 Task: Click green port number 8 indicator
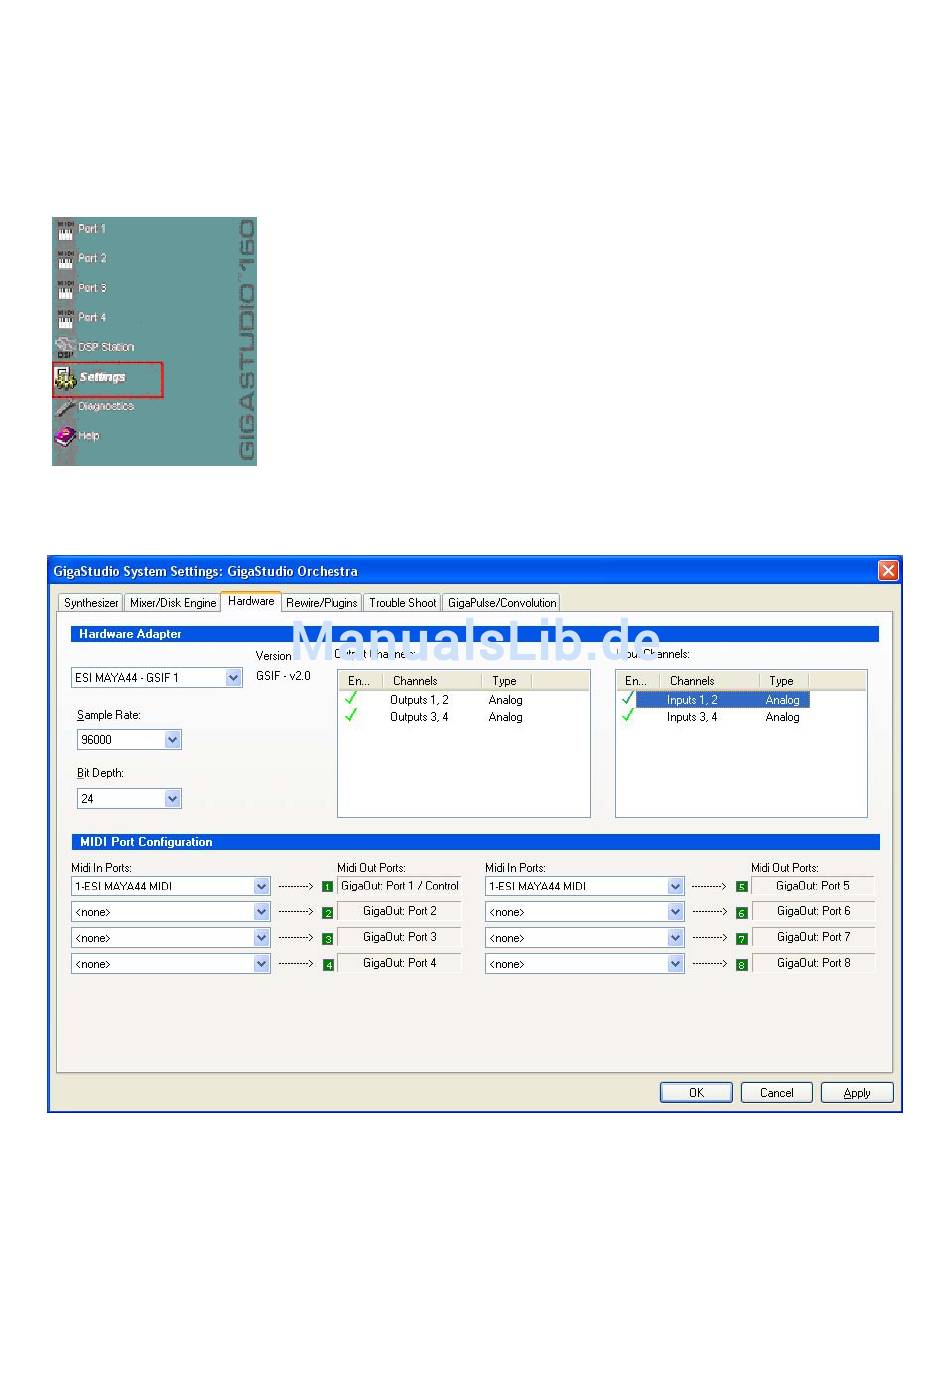tap(741, 965)
